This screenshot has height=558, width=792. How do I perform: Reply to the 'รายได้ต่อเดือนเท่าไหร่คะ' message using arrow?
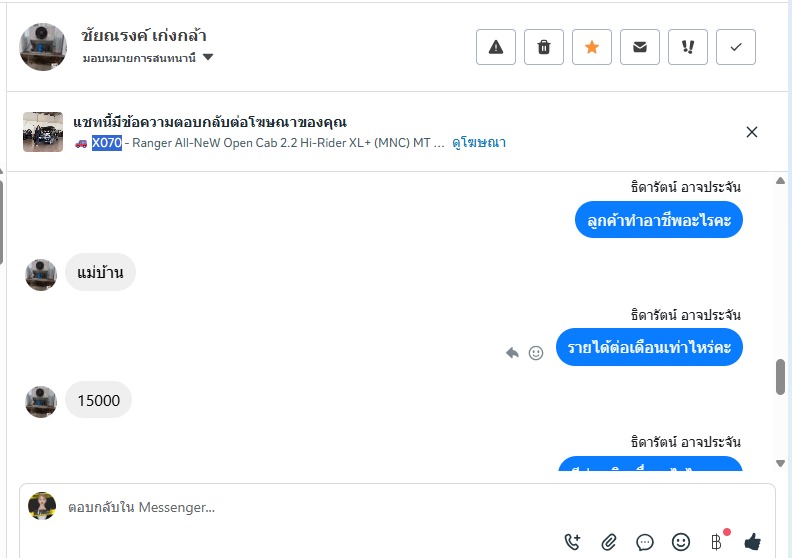(x=513, y=353)
